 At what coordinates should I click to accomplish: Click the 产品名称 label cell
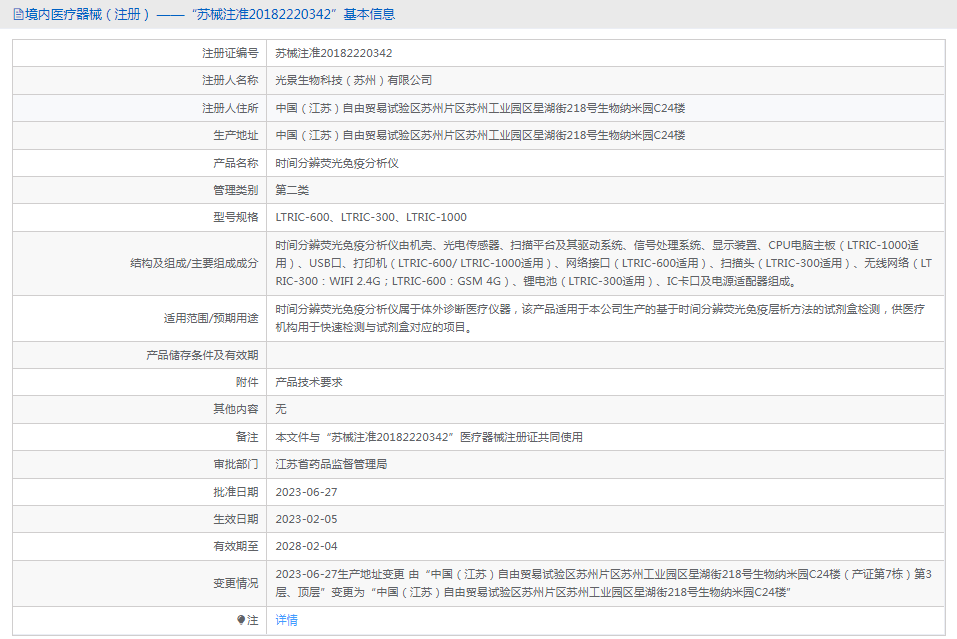[x=140, y=163]
